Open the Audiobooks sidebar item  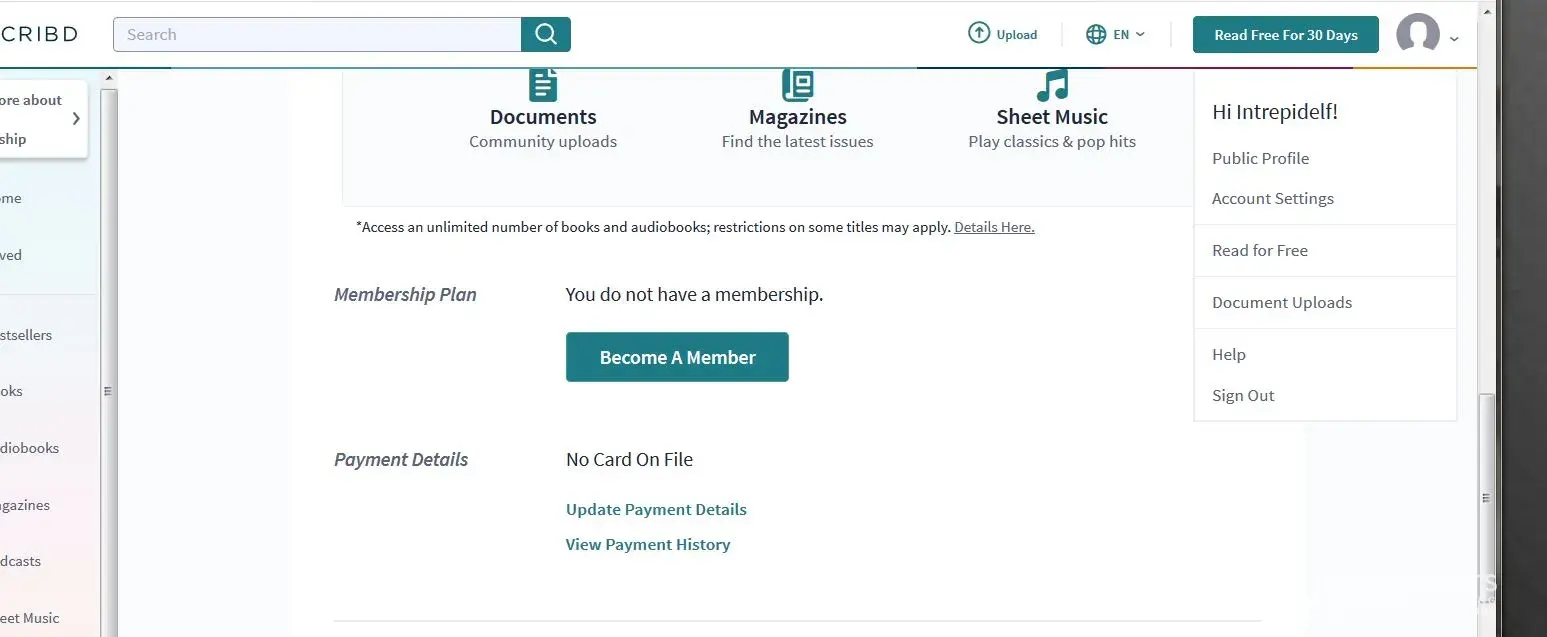29,448
